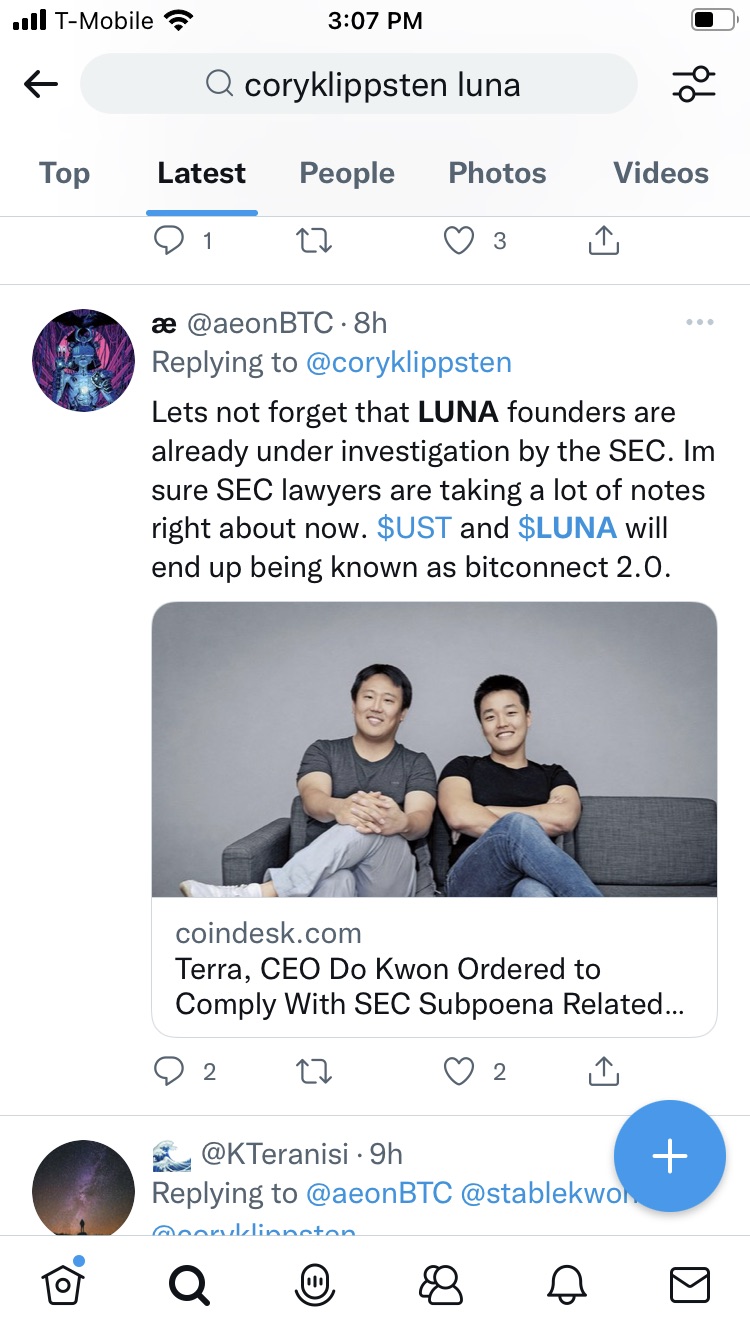Share the @aeonBTC tweet

603,1072
